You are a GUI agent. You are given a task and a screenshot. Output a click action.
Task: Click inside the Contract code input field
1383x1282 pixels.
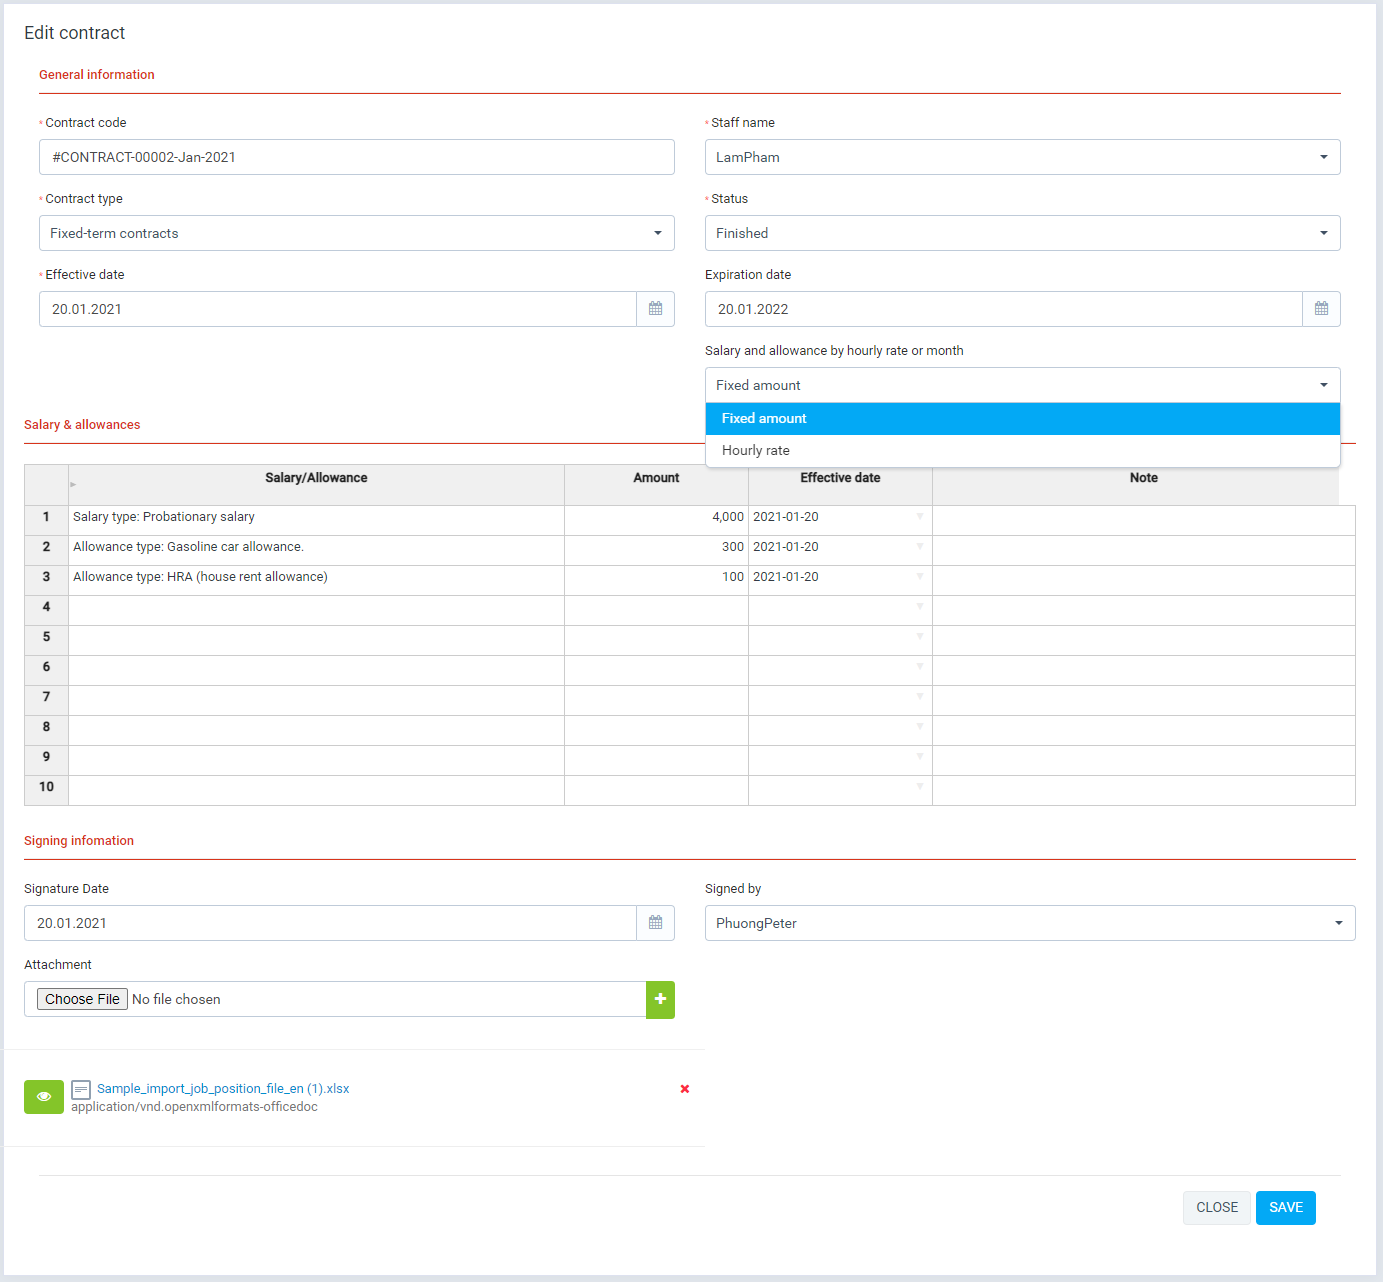coord(356,157)
